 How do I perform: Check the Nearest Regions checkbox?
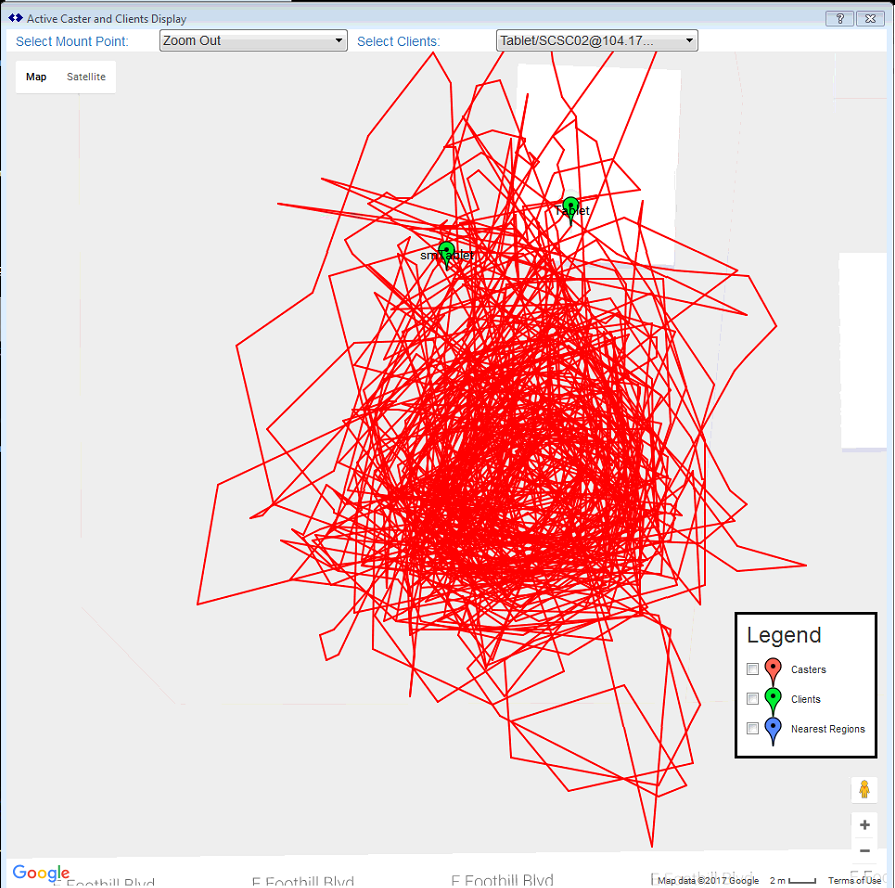753,729
